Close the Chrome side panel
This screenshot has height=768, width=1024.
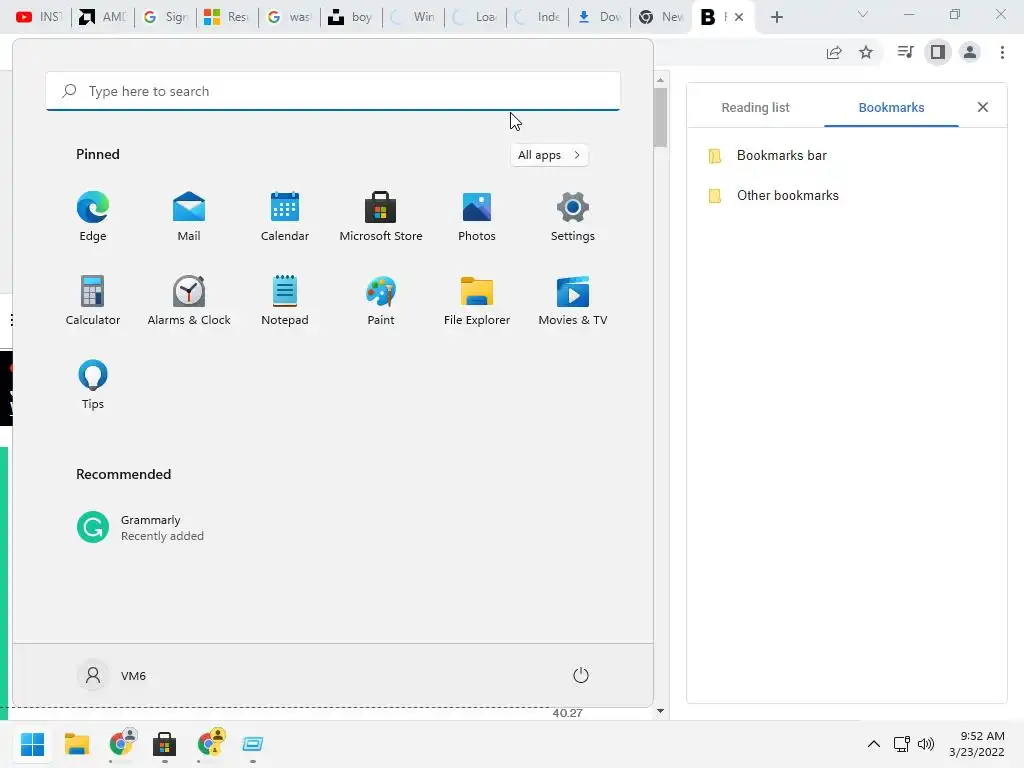click(982, 107)
